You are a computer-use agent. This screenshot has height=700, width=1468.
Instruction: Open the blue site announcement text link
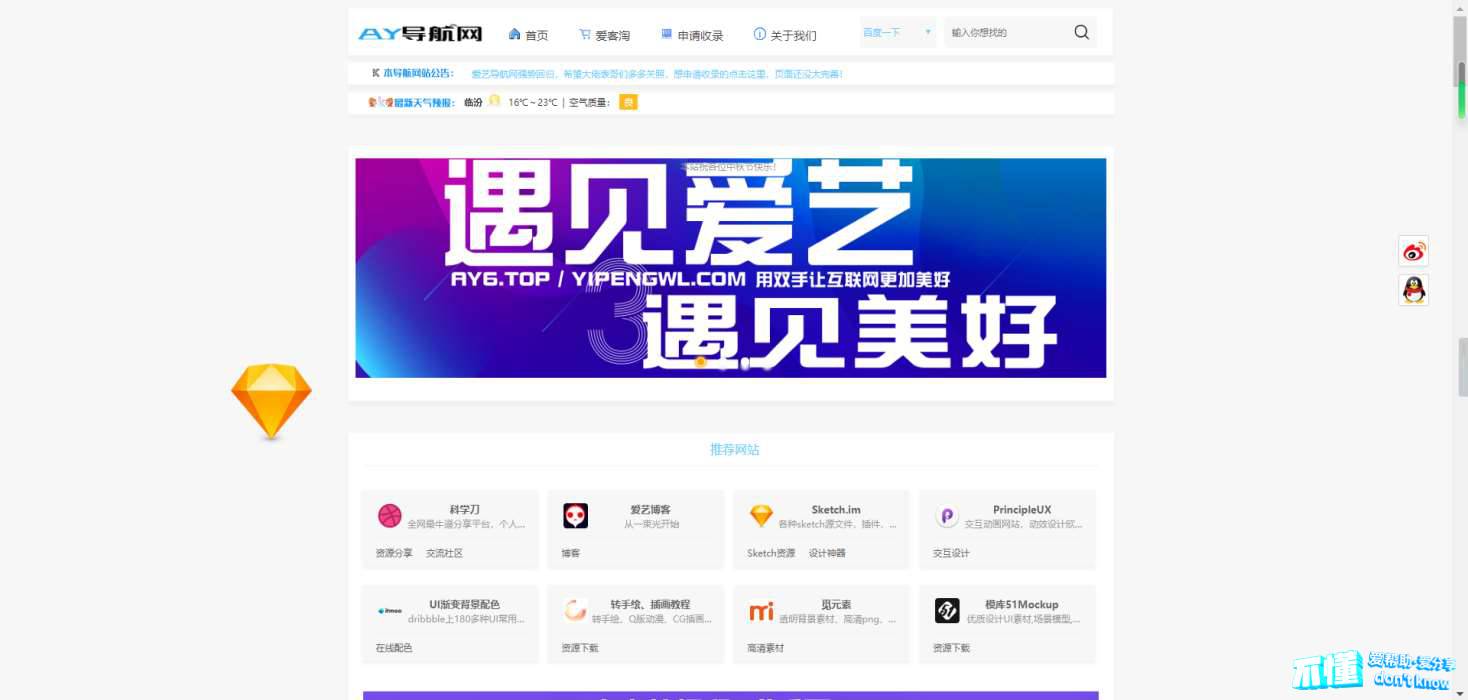pos(657,73)
